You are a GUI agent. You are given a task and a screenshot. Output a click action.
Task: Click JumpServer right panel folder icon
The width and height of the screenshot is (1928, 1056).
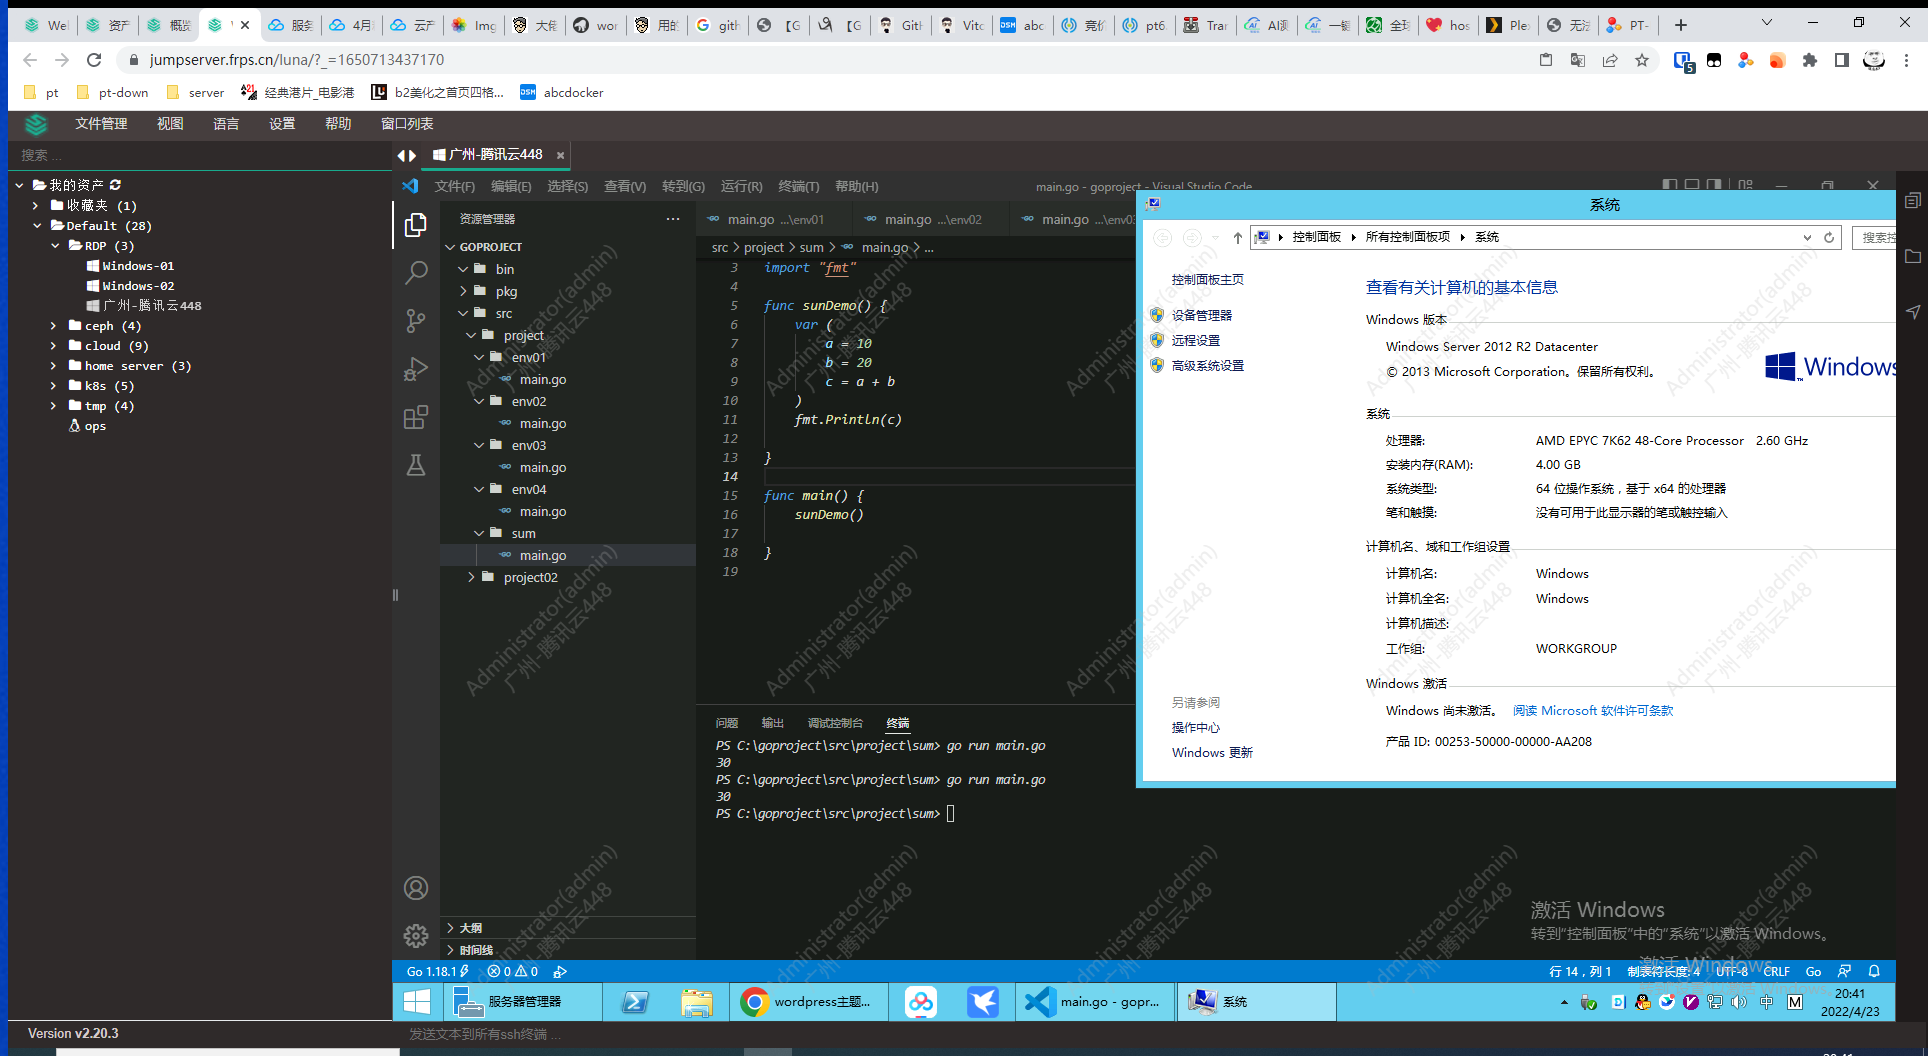pos(1912,257)
